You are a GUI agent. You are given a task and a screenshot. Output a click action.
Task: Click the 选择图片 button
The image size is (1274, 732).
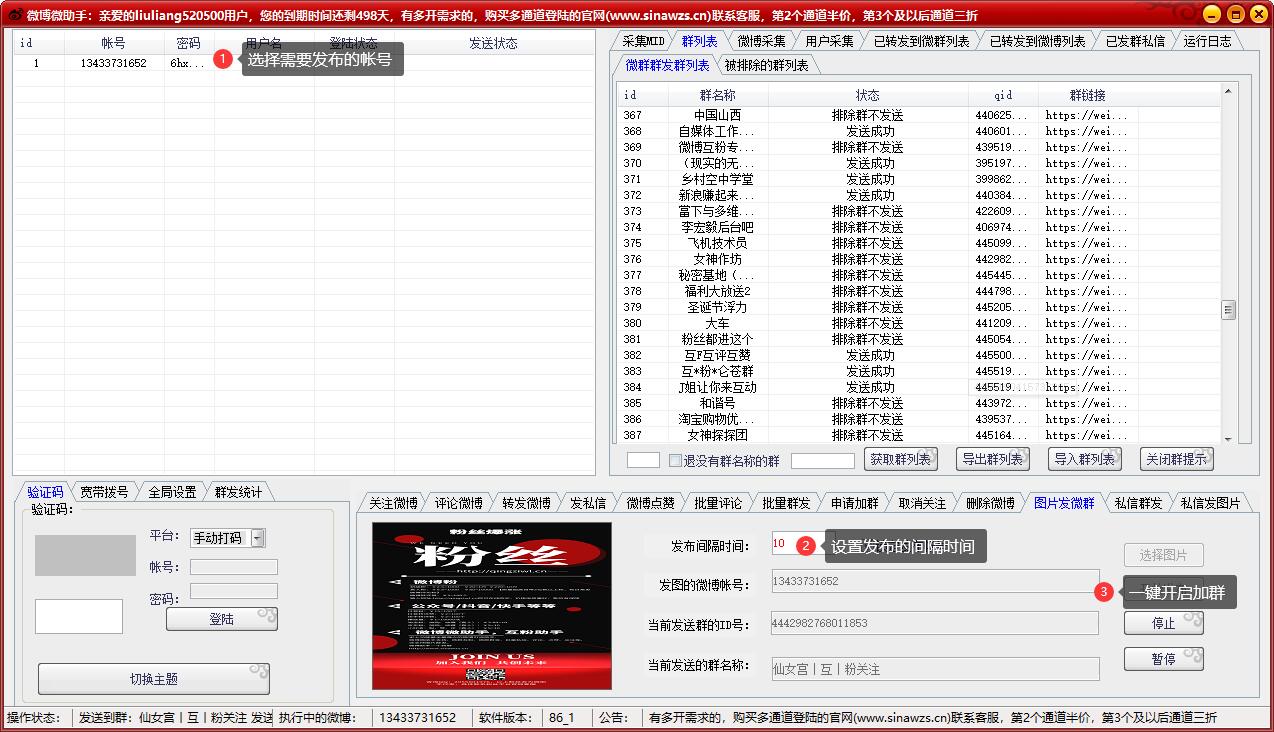coord(1163,555)
